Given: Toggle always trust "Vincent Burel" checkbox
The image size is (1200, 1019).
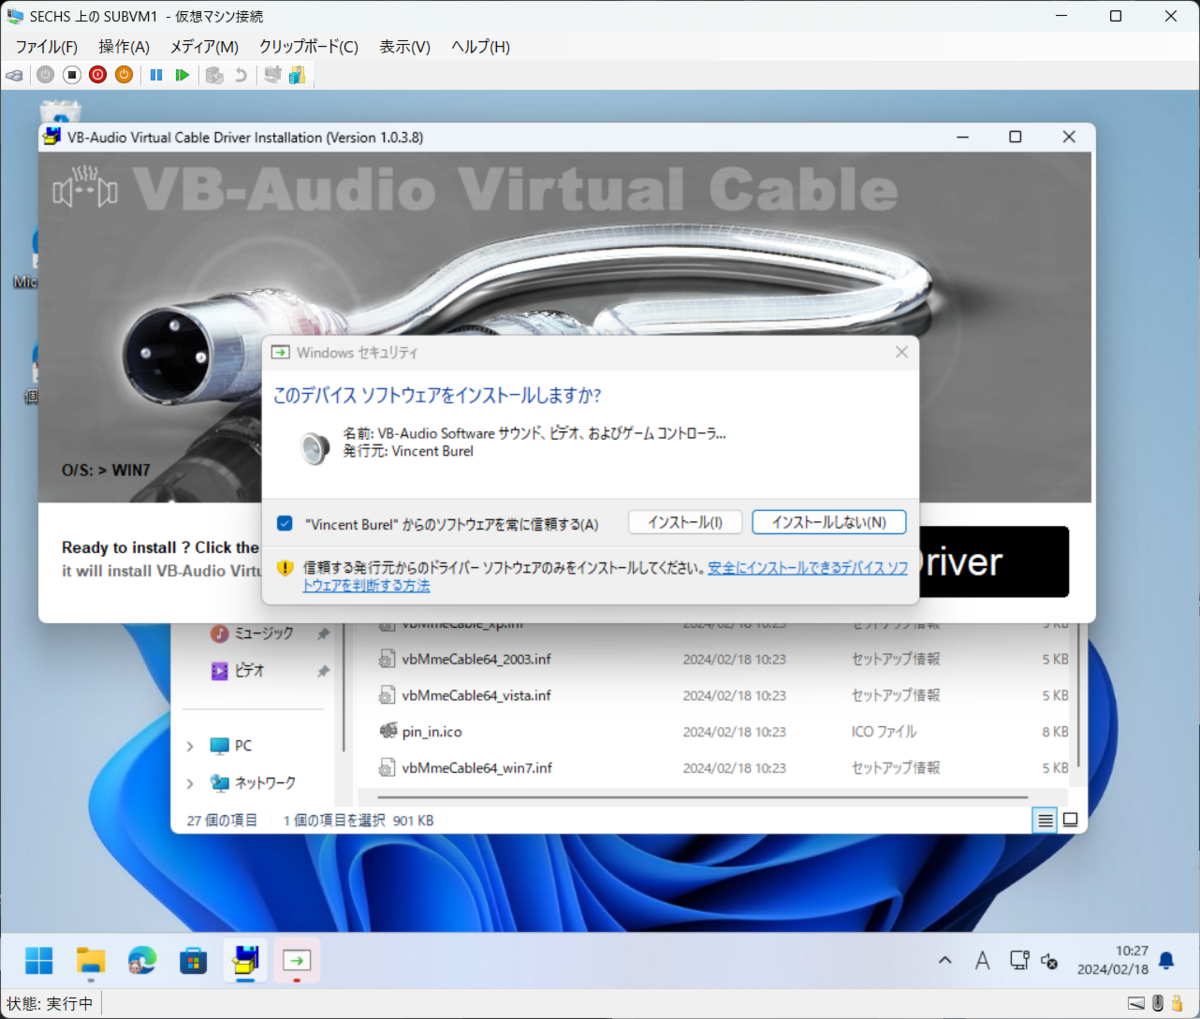Looking at the screenshot, I should click(285, 523).
